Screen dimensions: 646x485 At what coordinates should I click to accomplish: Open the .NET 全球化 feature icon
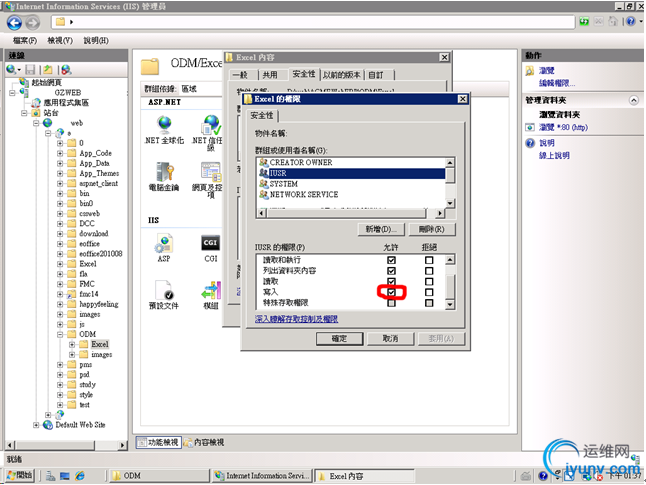(164, 124)
